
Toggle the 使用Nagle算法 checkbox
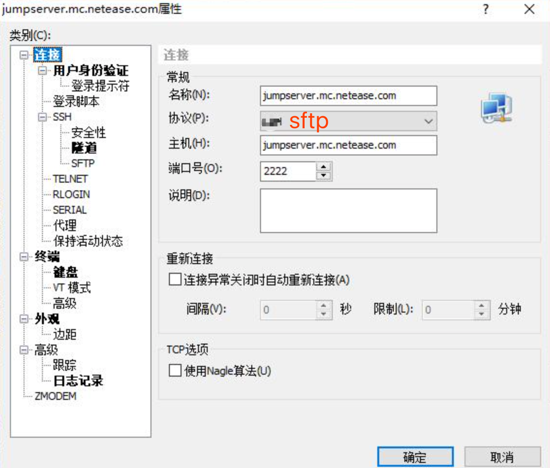pyautogui.click(x=175, y=370)
